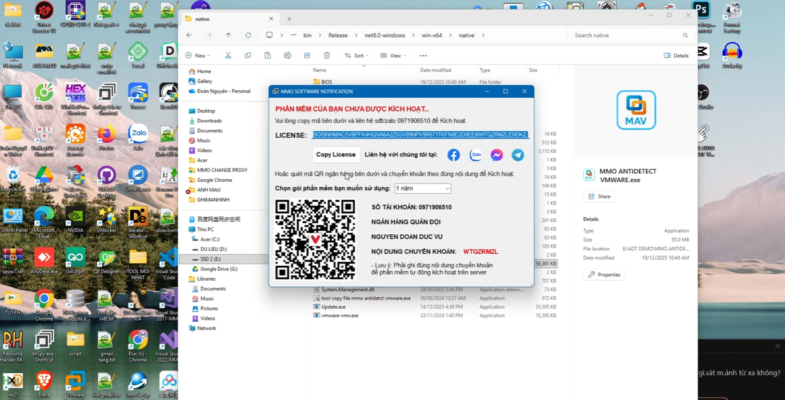Open the View dropdown in Explorer
The height and width of the screenshot is (400, 785).
tap(393, 56)
